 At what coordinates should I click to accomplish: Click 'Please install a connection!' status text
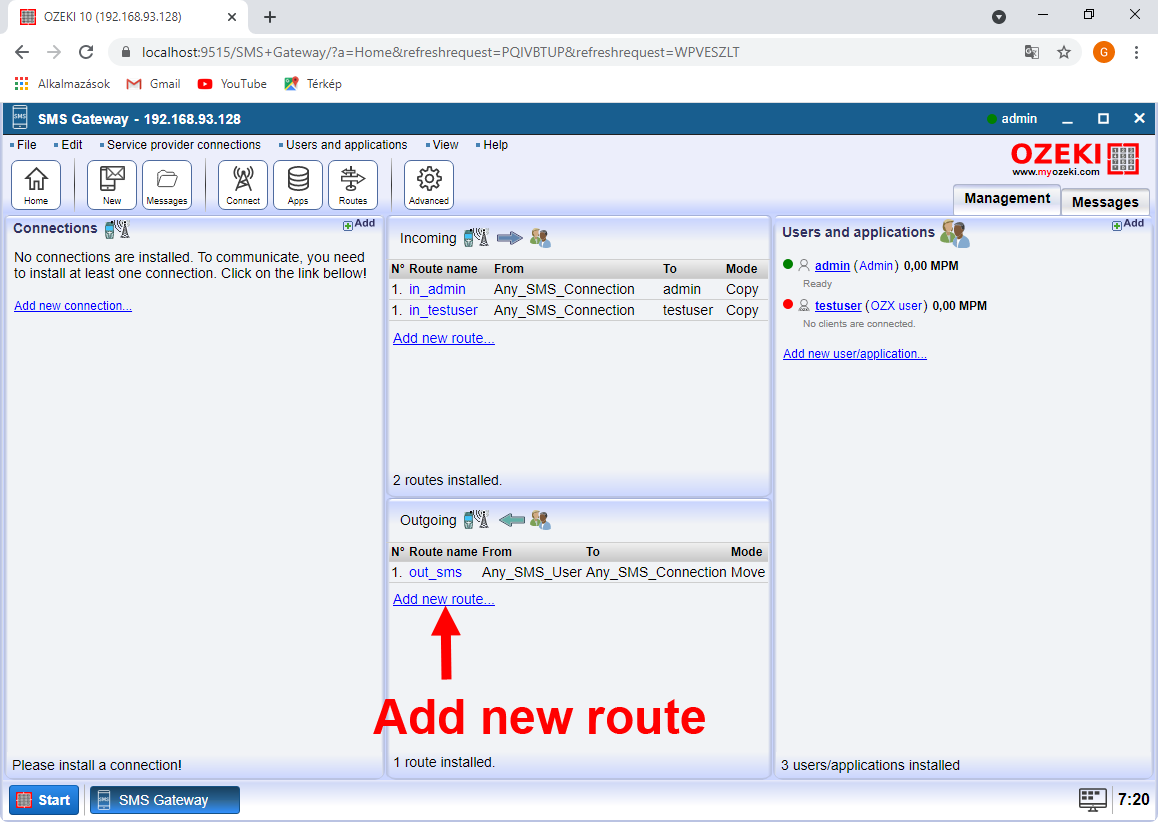point(97,765)
